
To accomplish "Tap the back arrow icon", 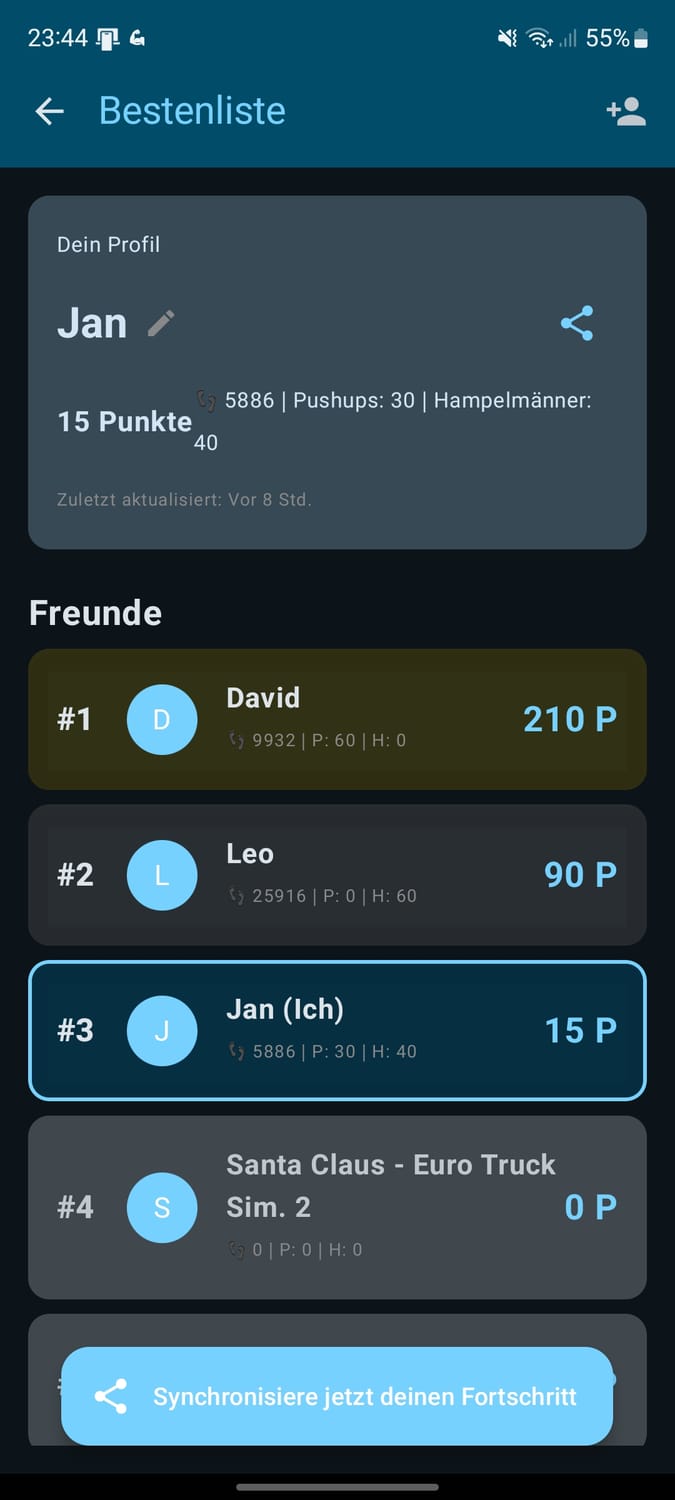I will (x=49, y=111).
